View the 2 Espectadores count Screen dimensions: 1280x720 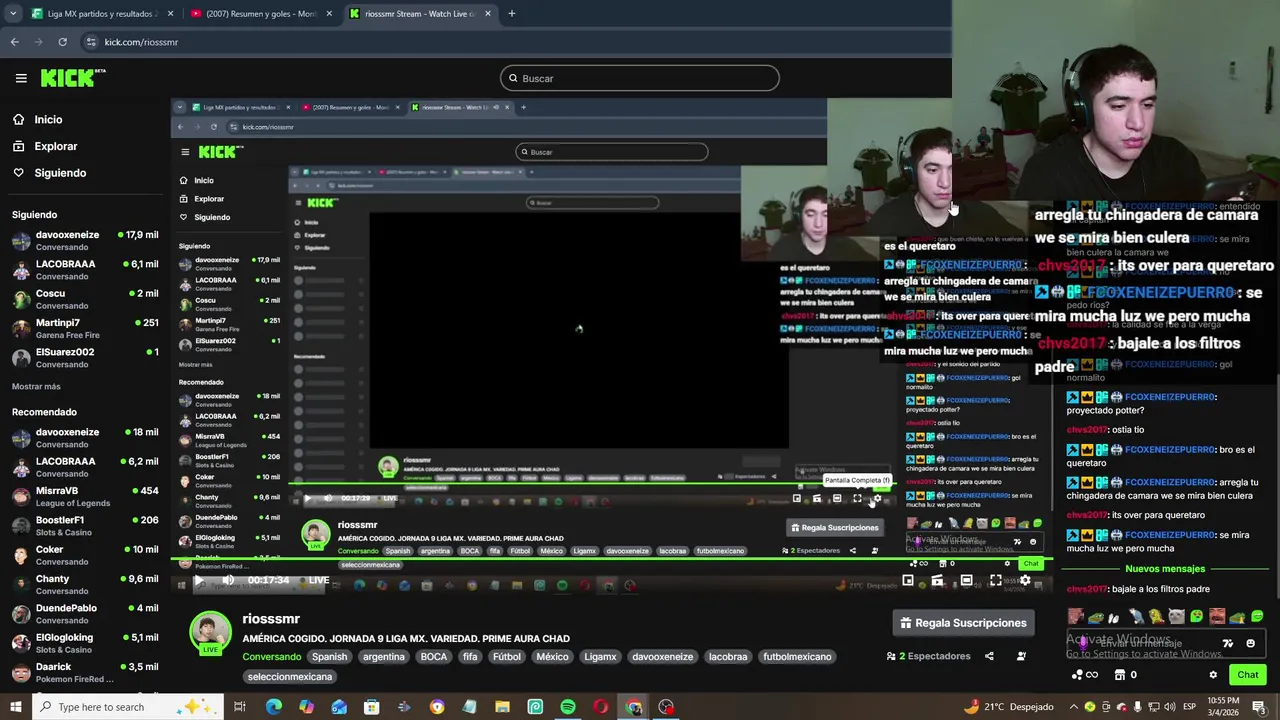pyautogui.click(x=929, y=656)
